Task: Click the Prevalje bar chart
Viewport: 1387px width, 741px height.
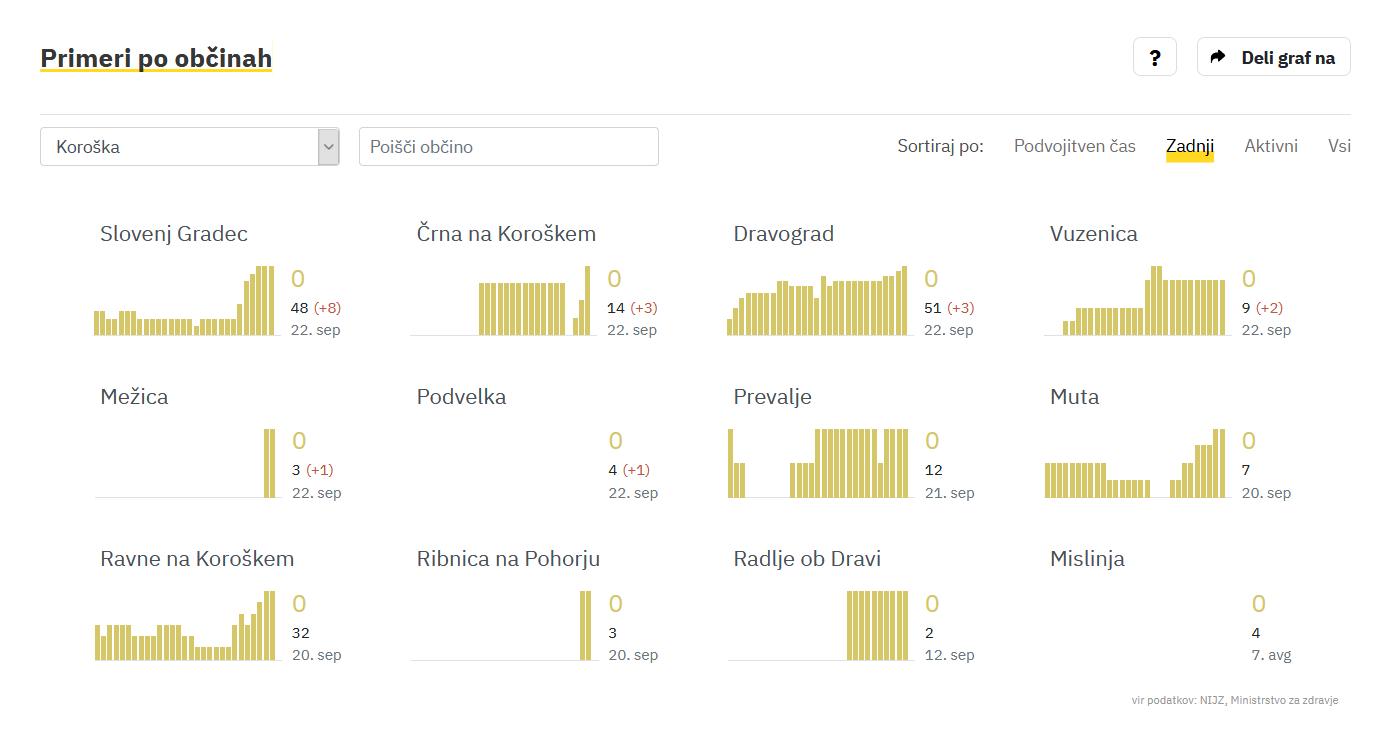Action: pyautogui.click(x=818, y=463)
